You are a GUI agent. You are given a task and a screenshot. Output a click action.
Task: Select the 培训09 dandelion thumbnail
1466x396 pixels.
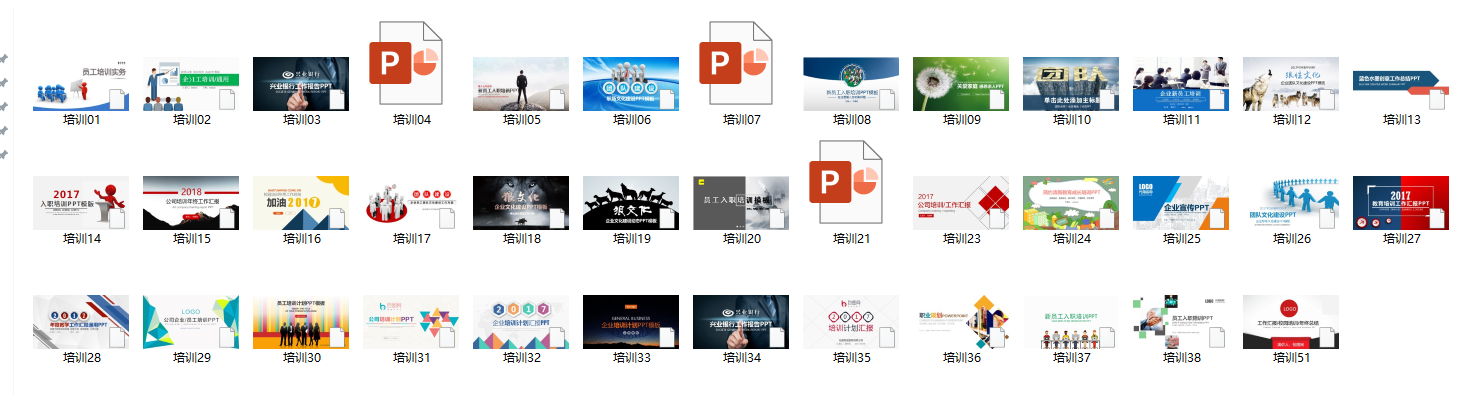click(x=961, y=84)
